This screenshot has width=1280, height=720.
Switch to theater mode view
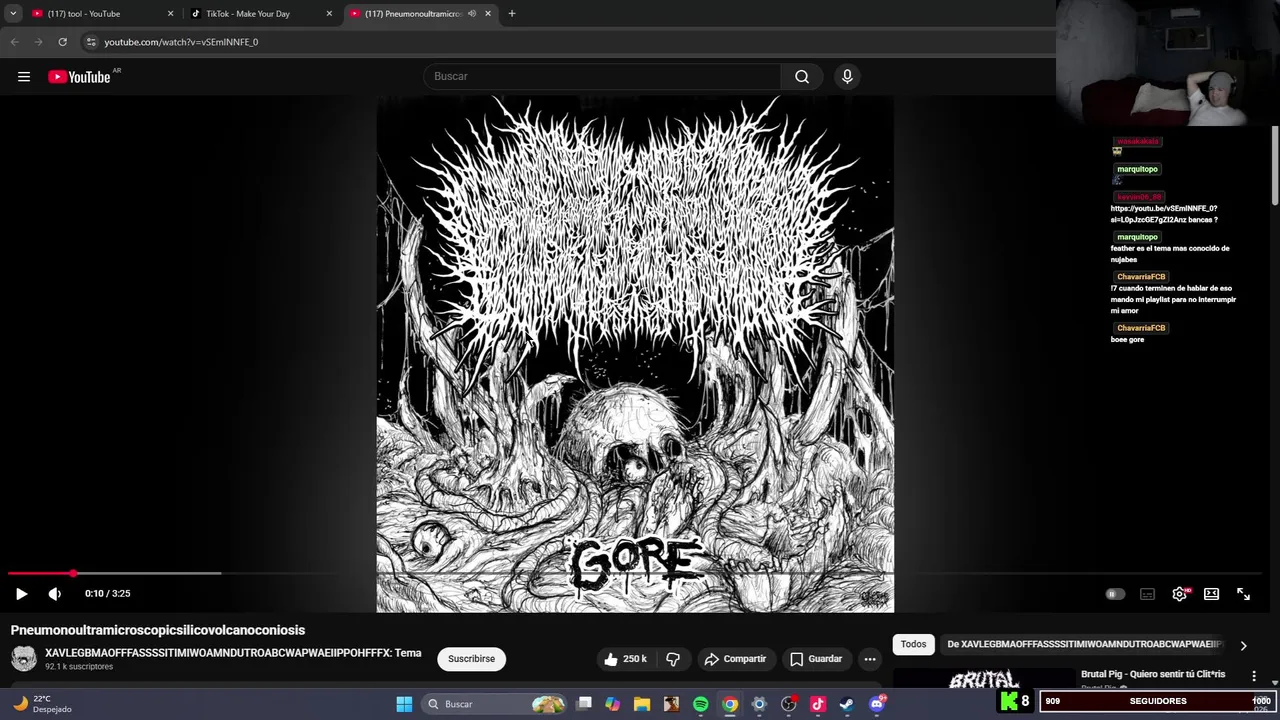coord(1211,594)
